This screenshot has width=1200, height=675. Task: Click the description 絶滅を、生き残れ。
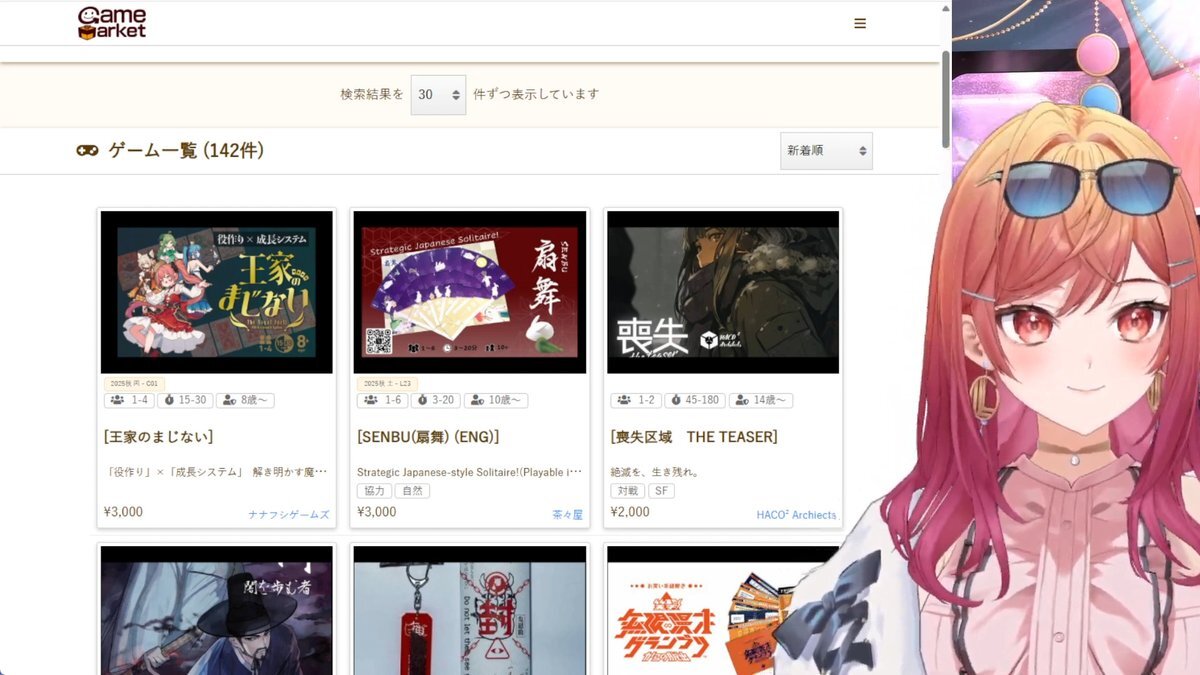pos(654,472)
